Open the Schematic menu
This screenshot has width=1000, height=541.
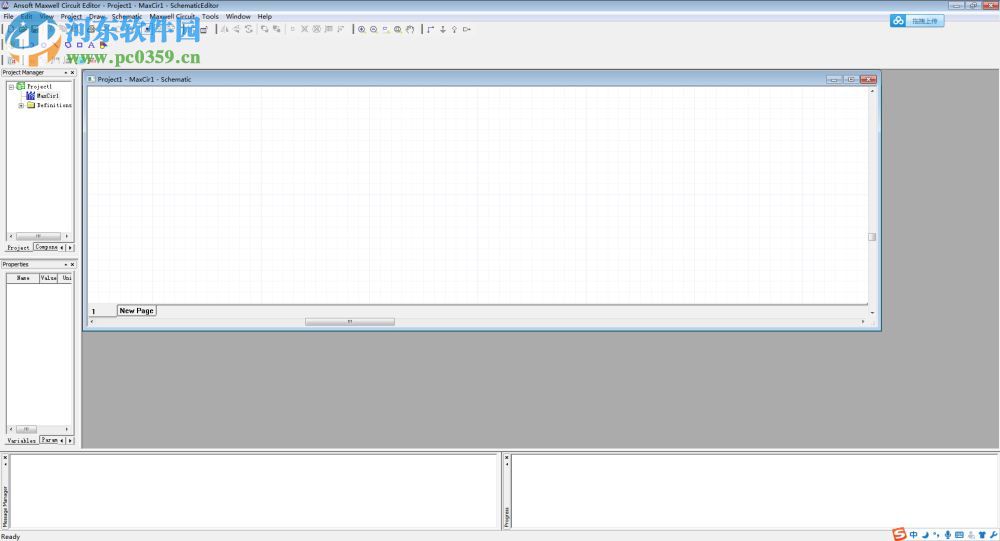(127, 17)
